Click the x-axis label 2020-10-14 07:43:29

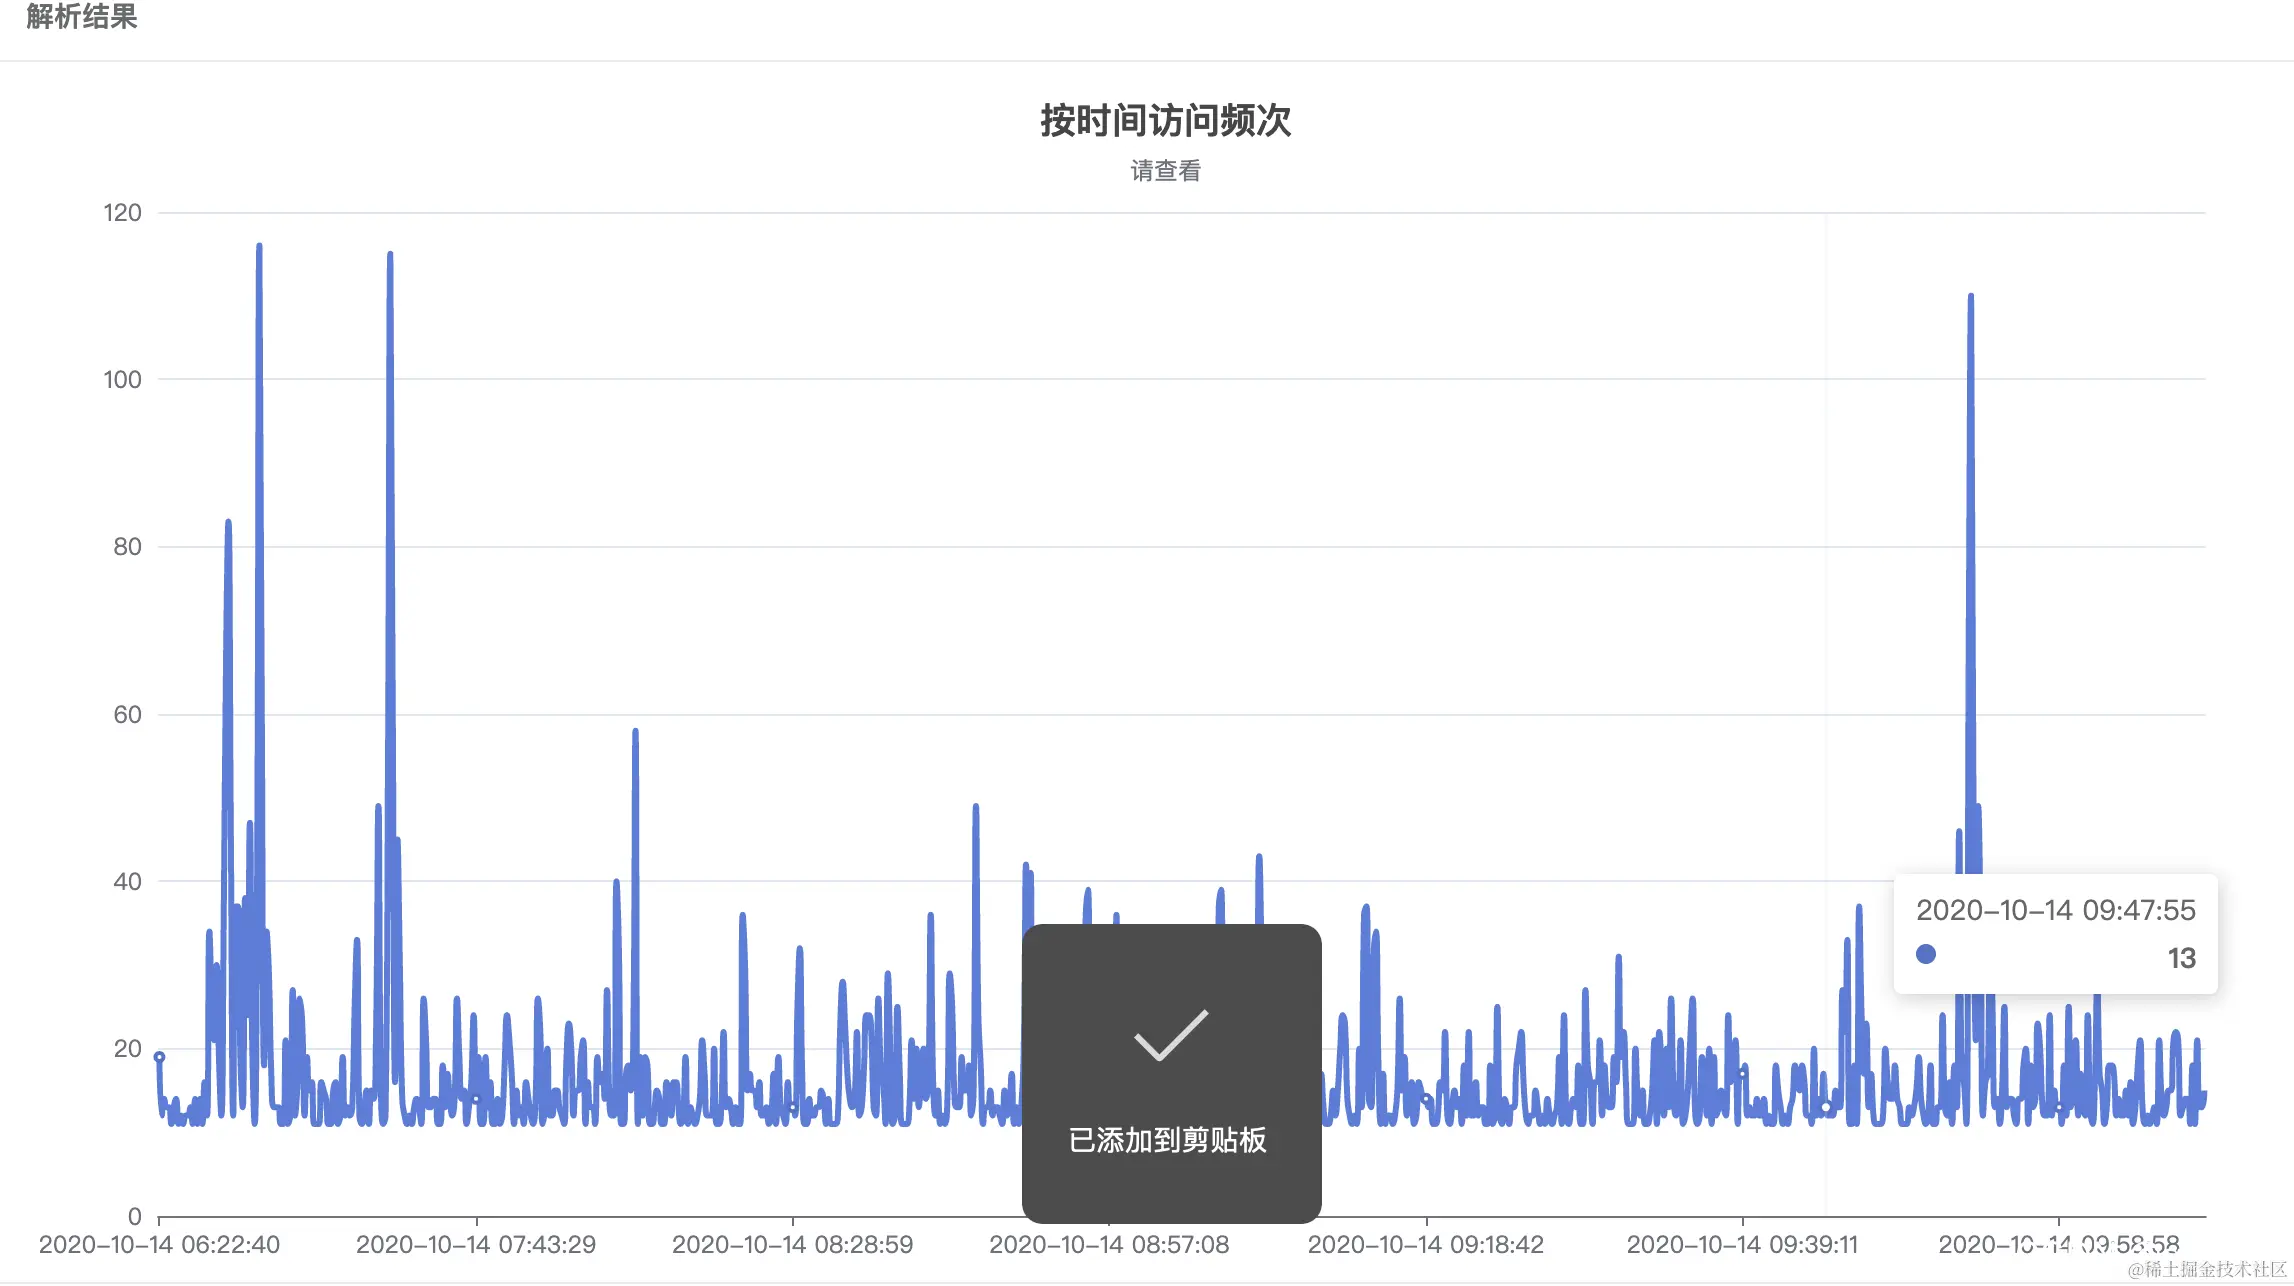pyautogui.click(x=476, y=1245)
